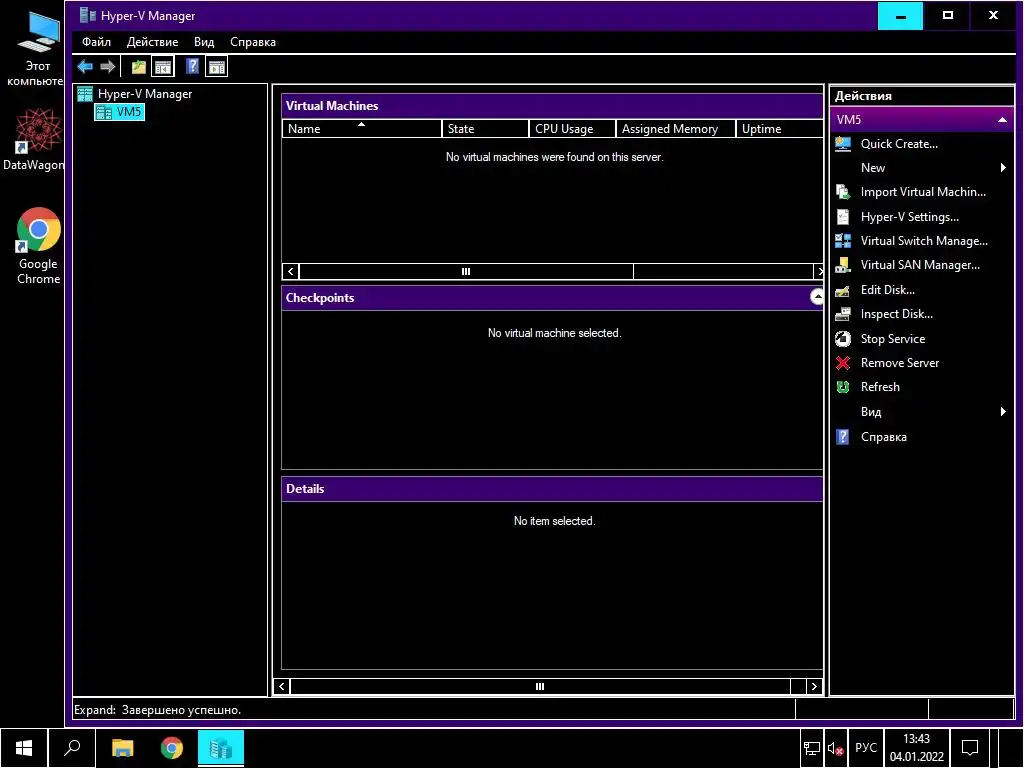Open the Действие menu
Screen dimensions: 1024x768
152,42
